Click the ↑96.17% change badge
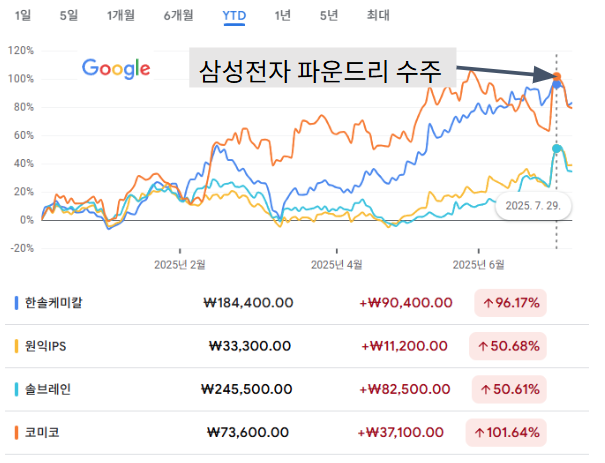 click(x=510, y=303)
